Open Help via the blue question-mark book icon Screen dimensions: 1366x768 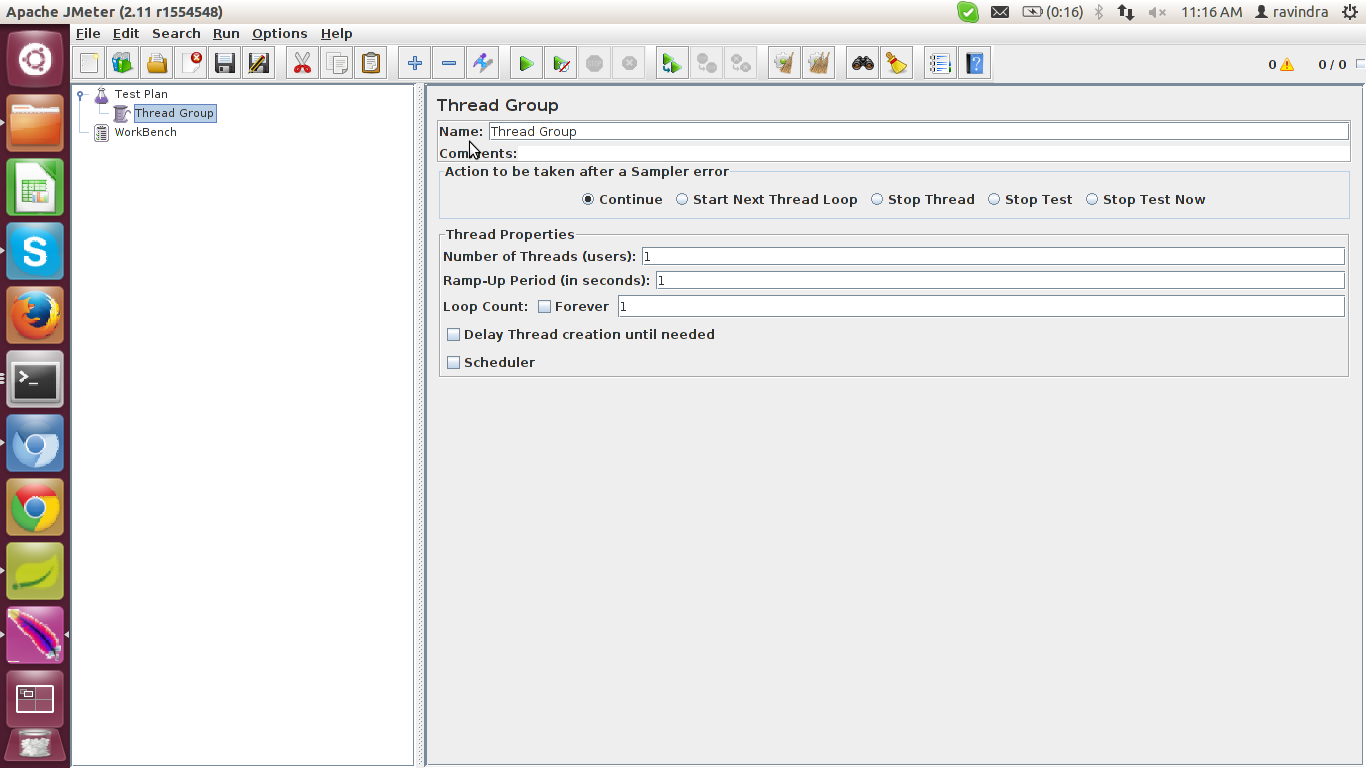(x=975, y=64)
